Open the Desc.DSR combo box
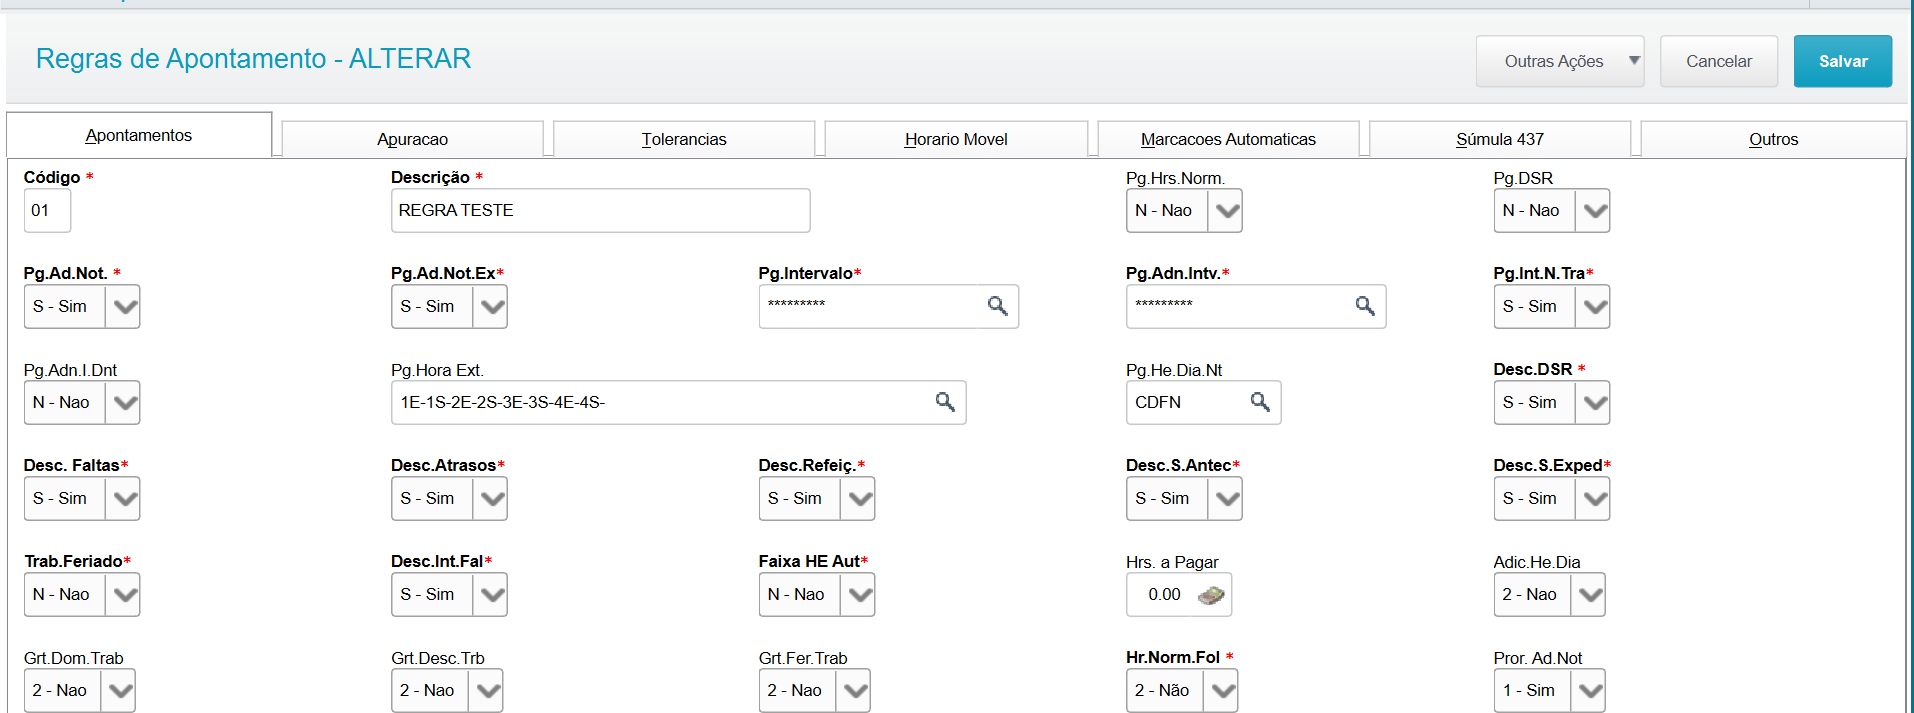This screenshot has width=1914, height=713. pyautogui.click(x=1594, y=403)
